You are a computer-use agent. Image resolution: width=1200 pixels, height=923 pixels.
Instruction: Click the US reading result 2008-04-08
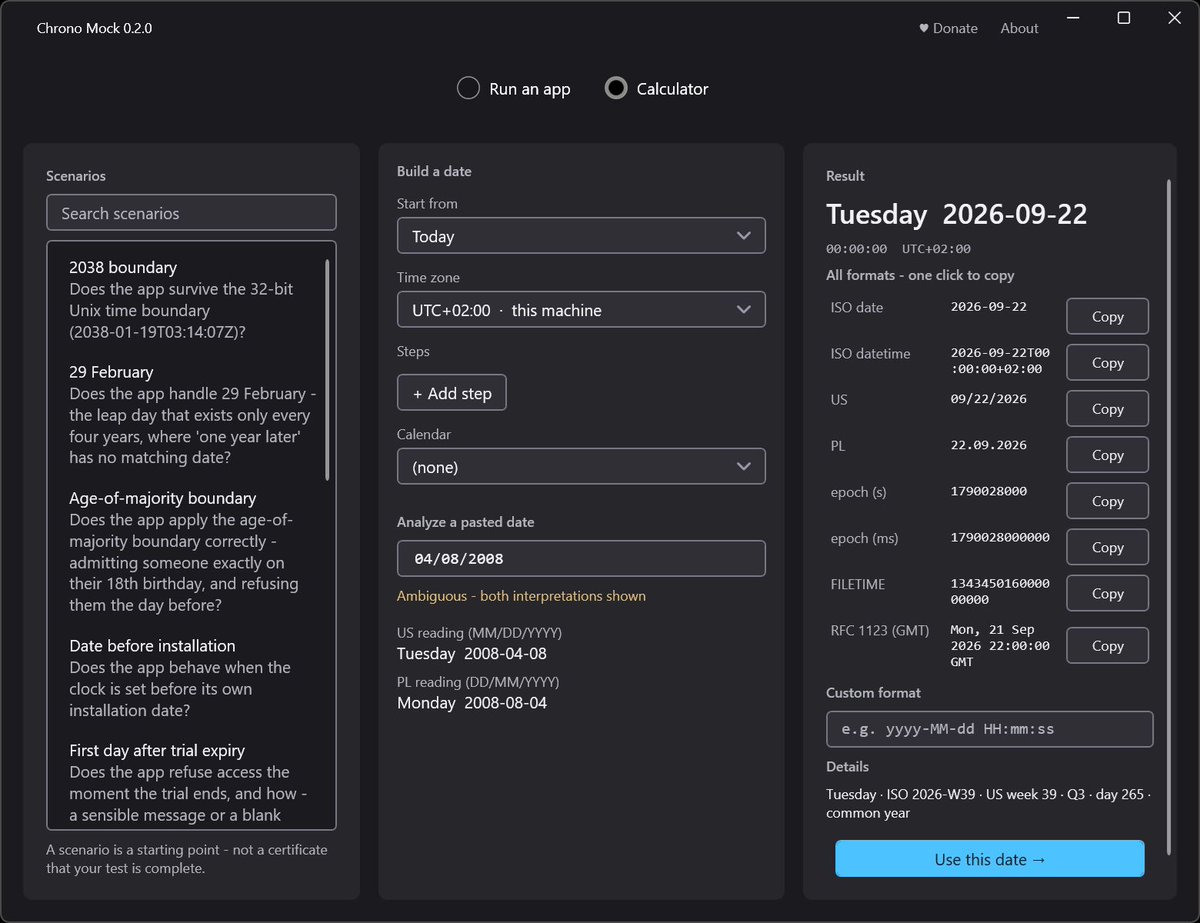(472, 654)
